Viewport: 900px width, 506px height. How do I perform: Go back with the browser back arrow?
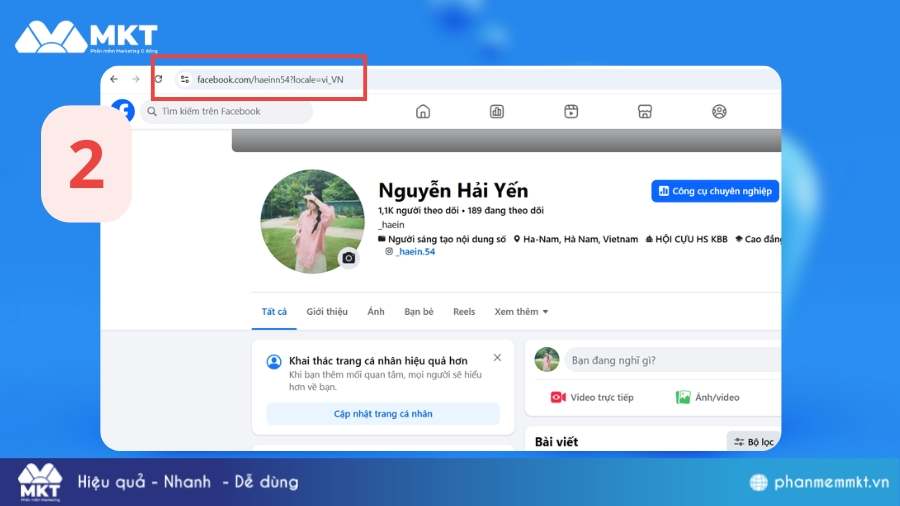click(x=114, y=79)
